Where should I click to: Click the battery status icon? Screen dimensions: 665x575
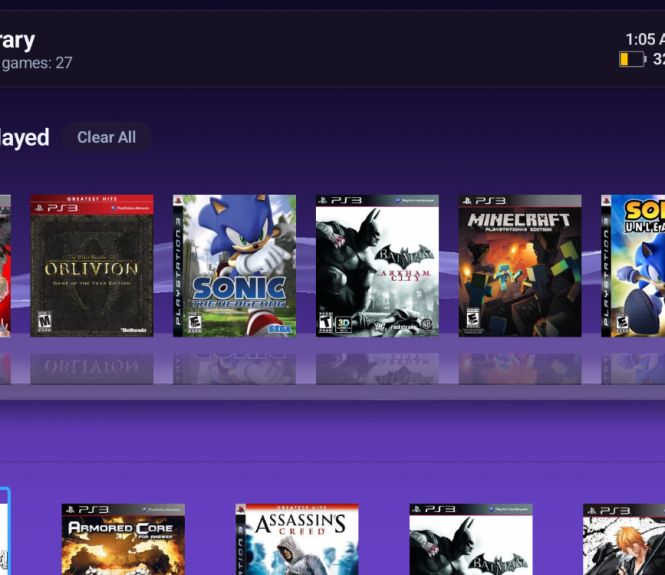(x=632, y=59)
